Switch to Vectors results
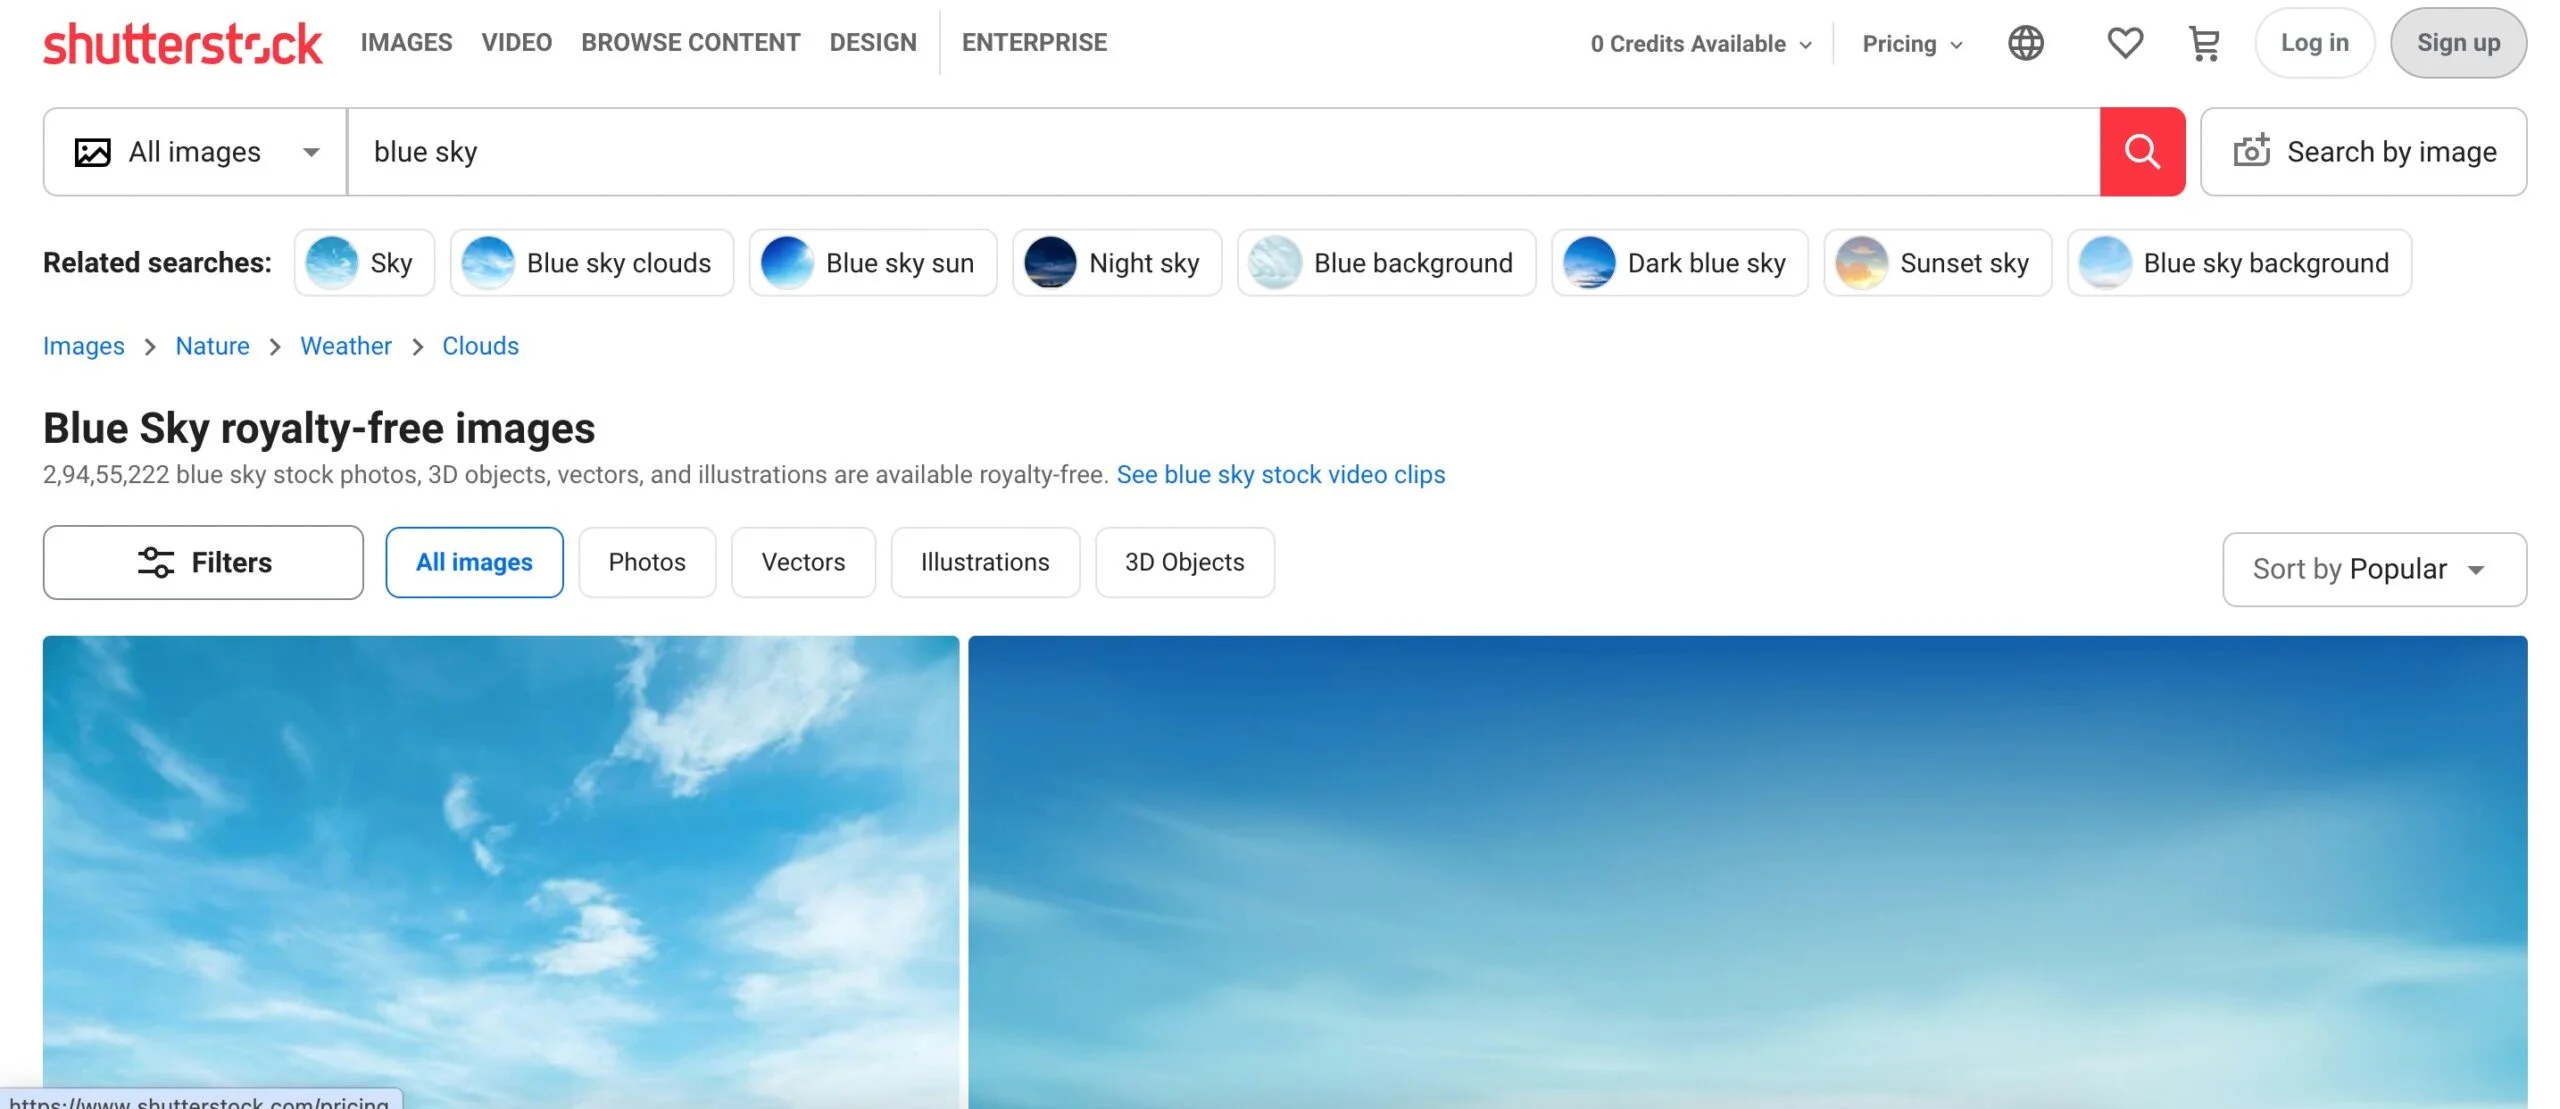This screenshot has height=1109, width=2560. (x=802, y=562)
